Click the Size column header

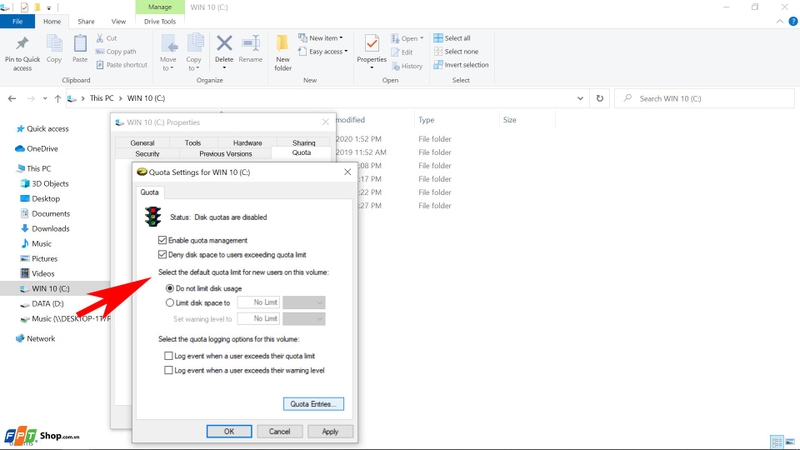[510, 120]
